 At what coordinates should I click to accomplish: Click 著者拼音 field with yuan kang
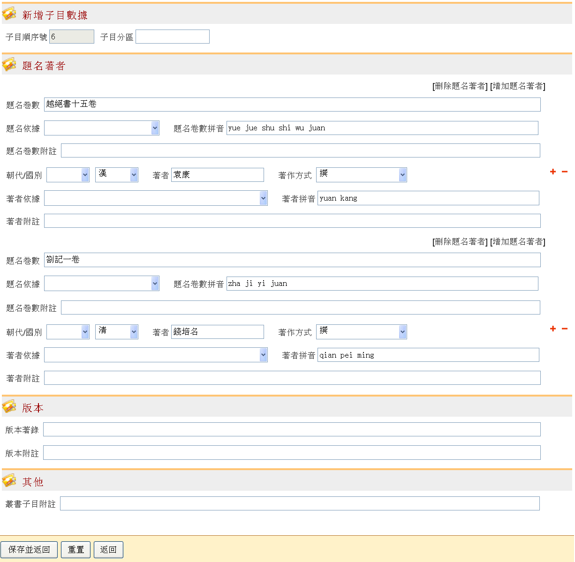(428, 198)
